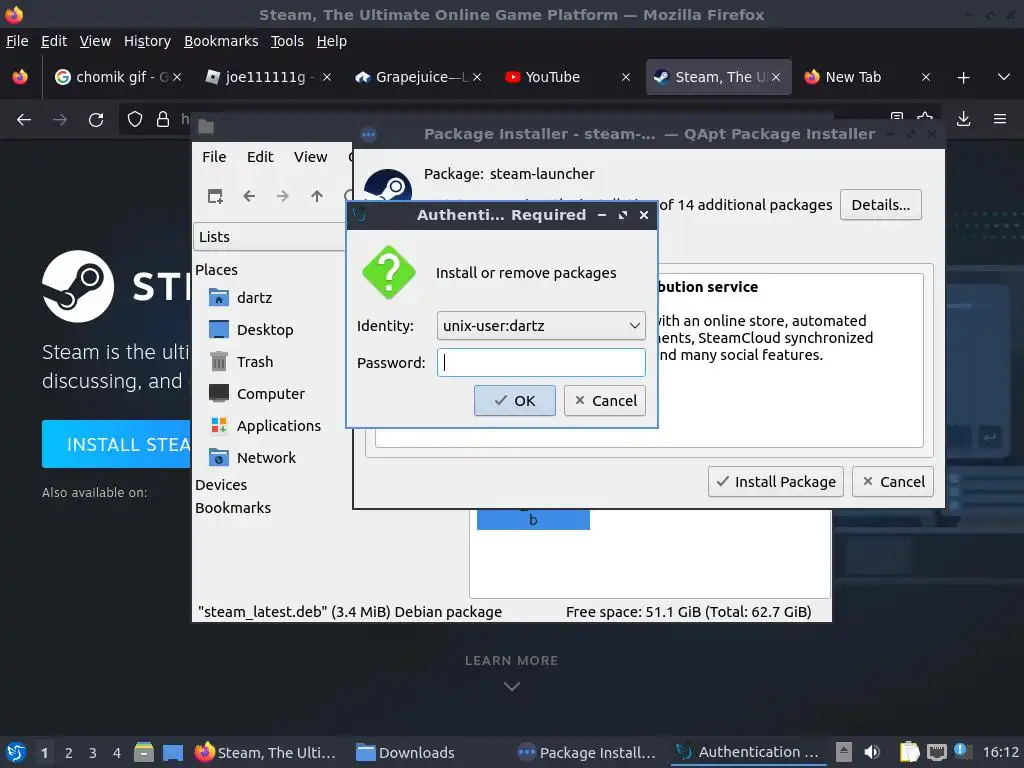
Task: Focus the Password input field
Action: [541, 362]
